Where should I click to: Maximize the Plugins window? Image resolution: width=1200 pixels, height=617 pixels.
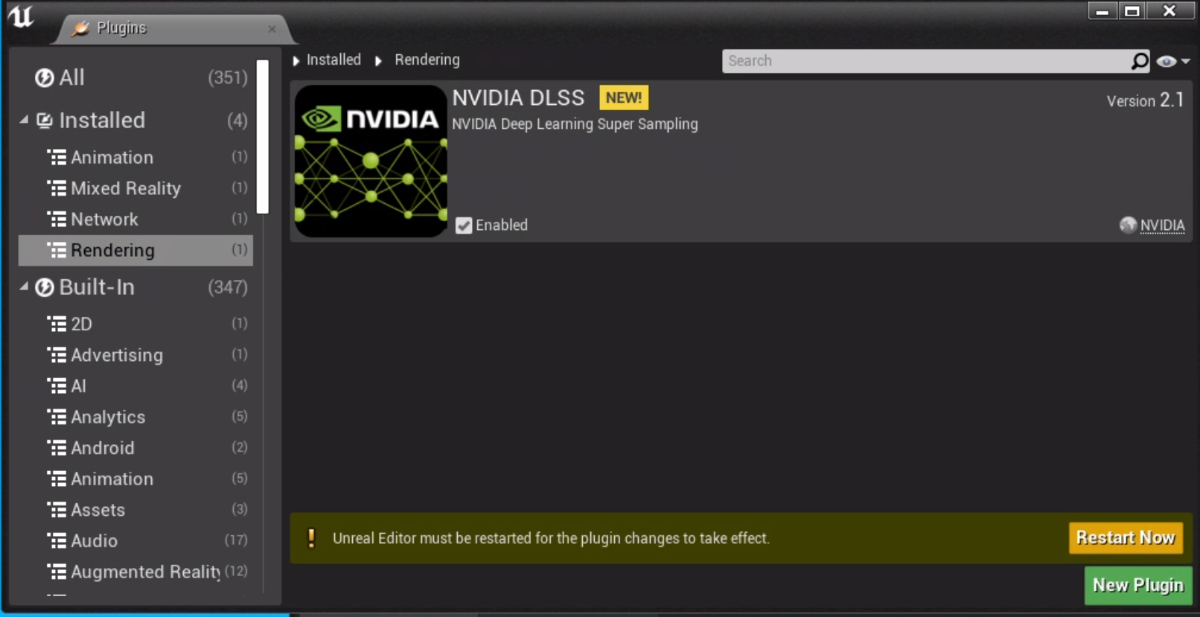(1132, 11)
